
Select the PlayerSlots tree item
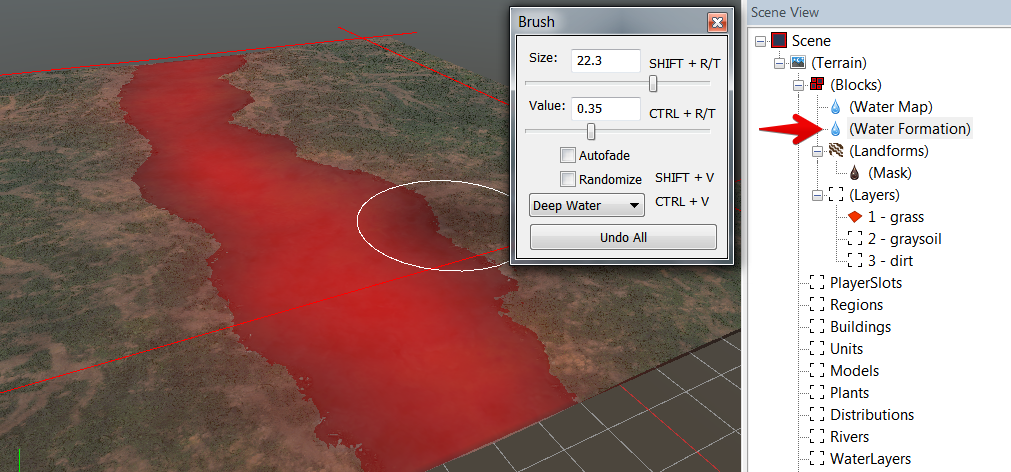pyautogui.click(x=866, y=282)
